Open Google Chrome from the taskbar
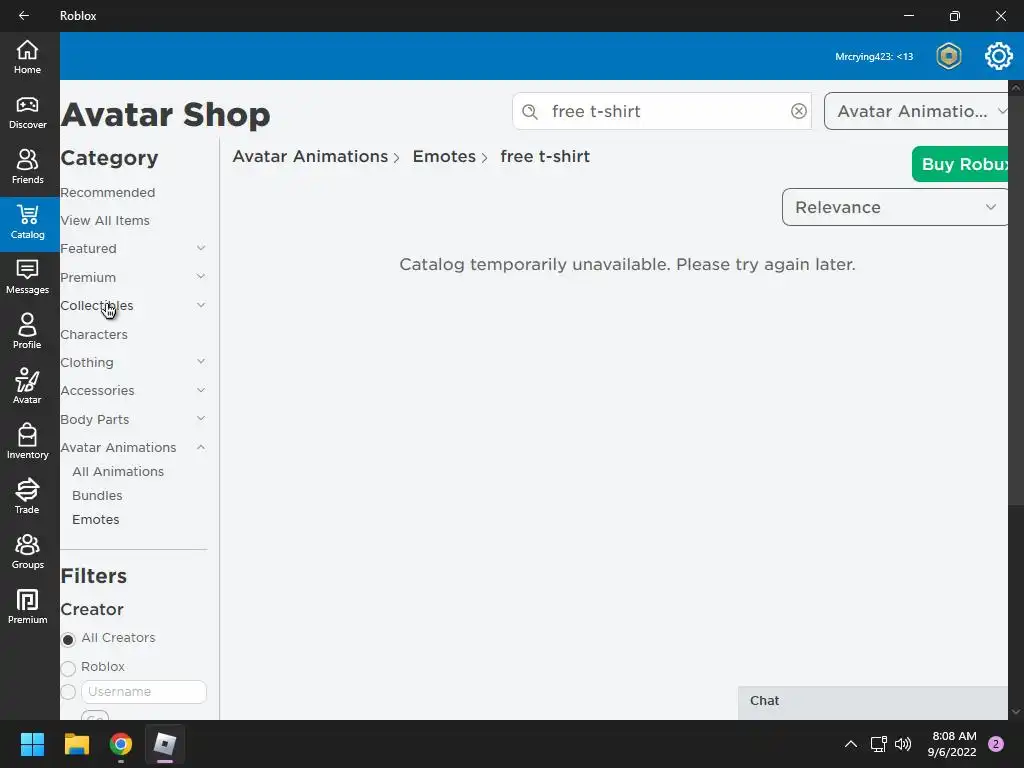The height and width of the screenshot is (768, 1024). (x=121, y=744)
